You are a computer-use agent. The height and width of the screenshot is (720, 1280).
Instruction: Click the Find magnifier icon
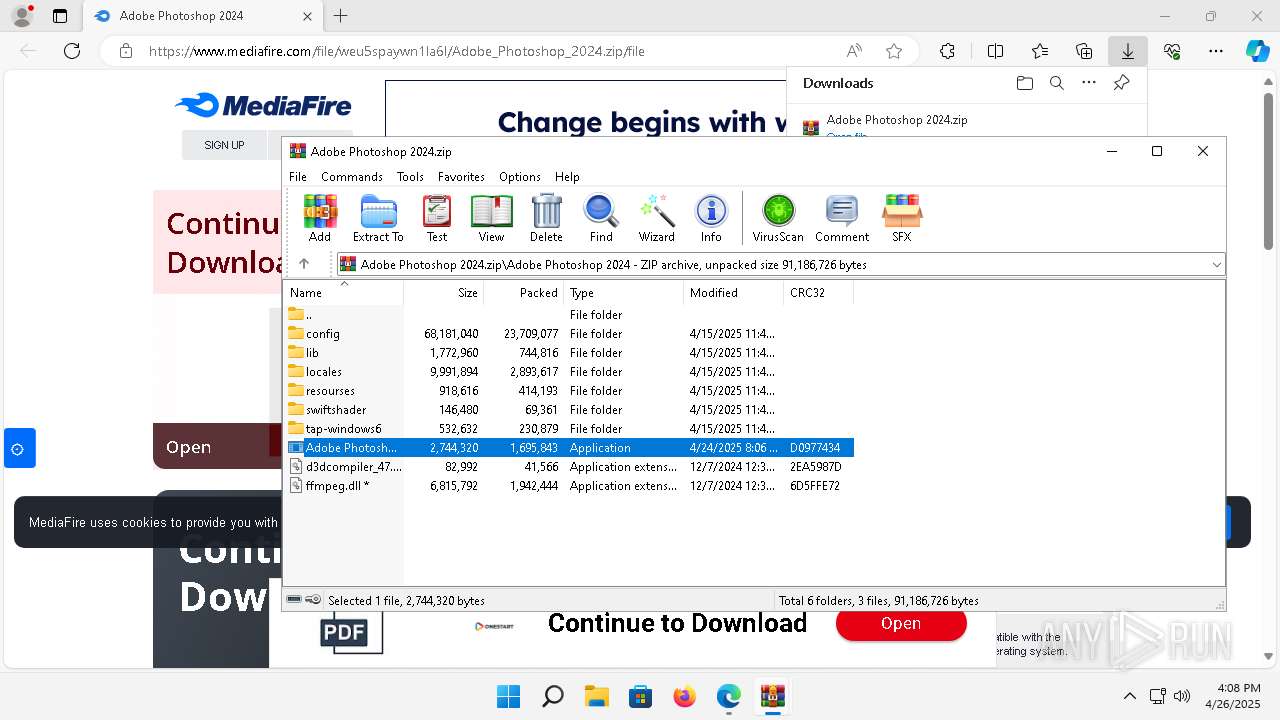coord(601,218)
